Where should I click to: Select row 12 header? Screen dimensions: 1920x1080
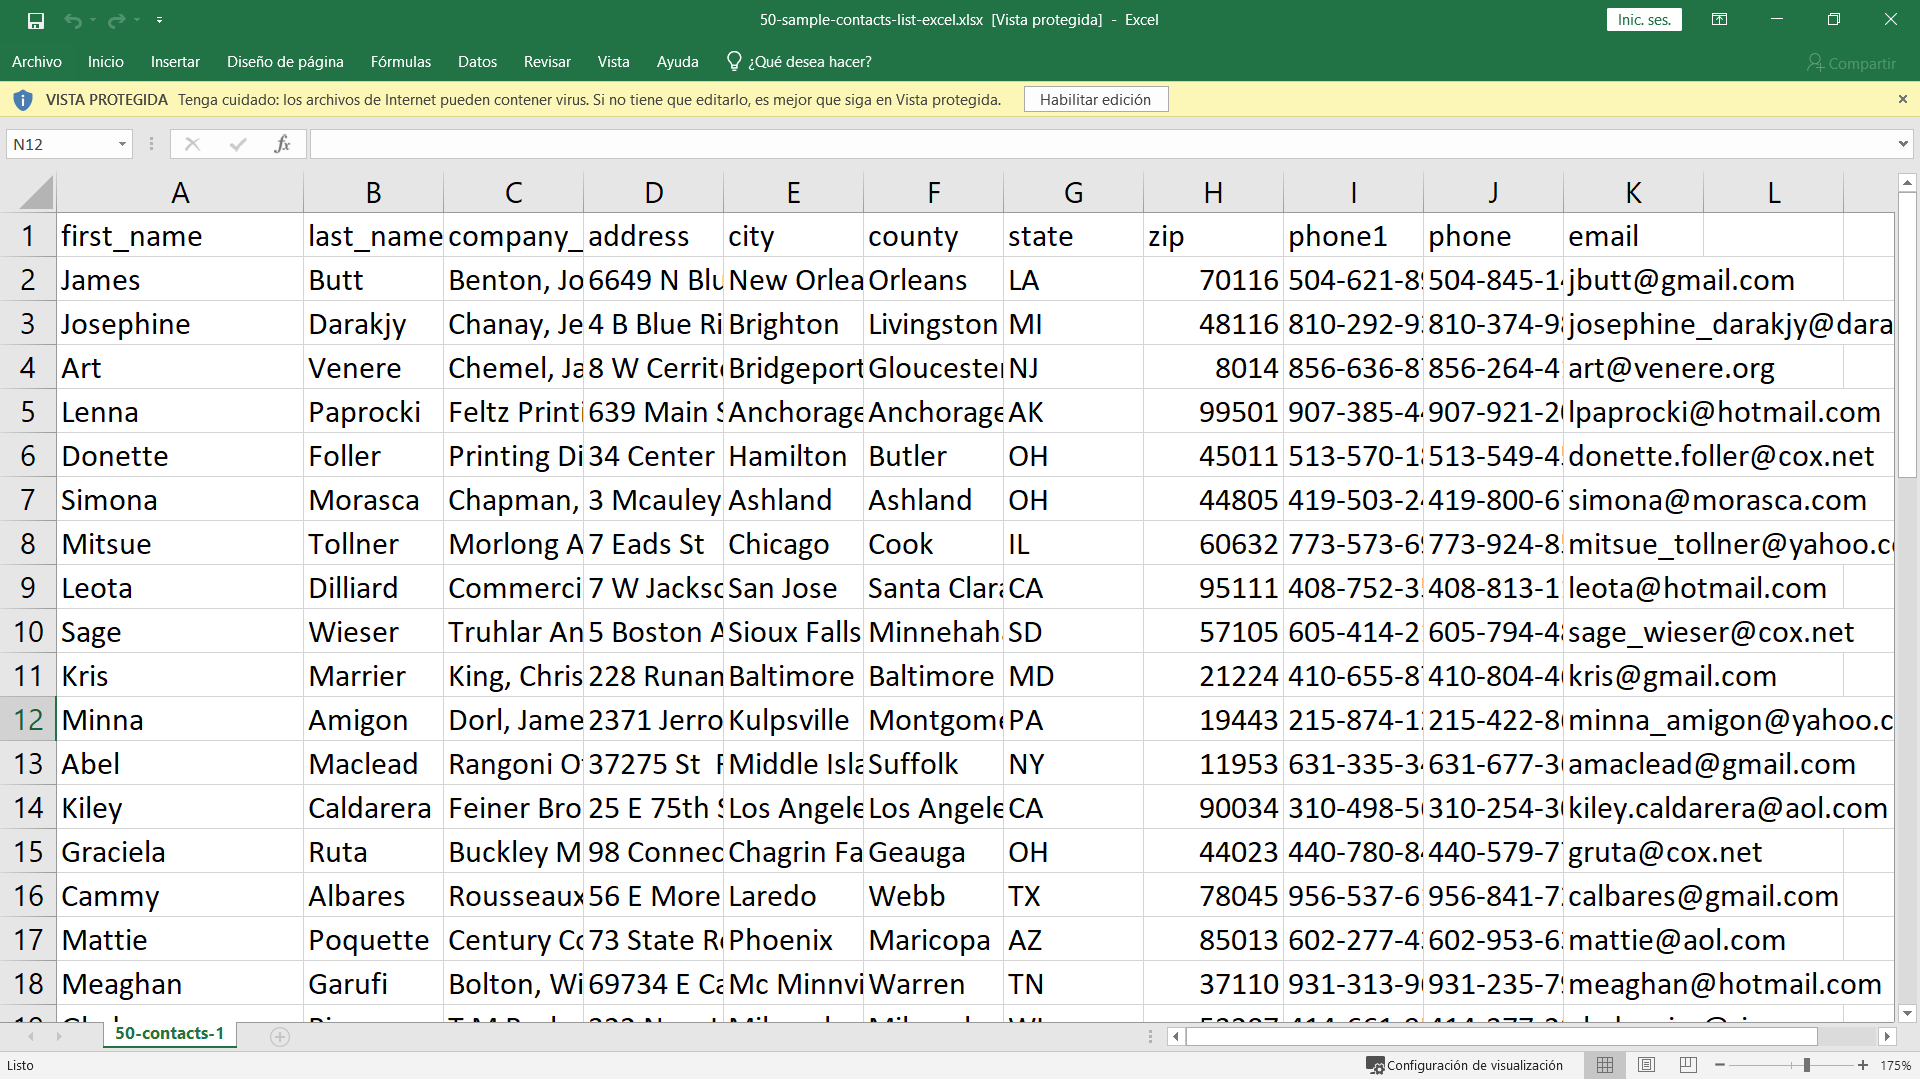click(x=28, y=720)
